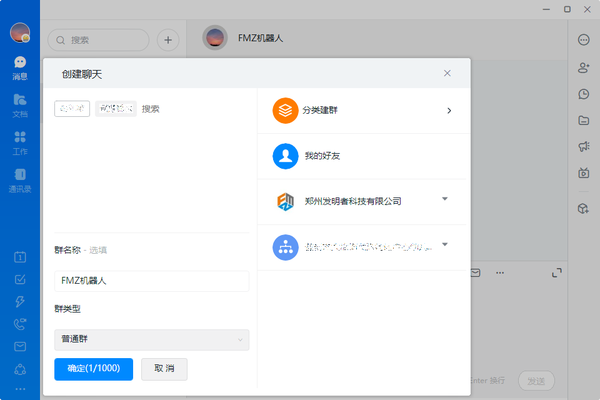Click the 取消 cancel button
Image resolution: width=600 pixels, height=400 pixels.
164,369
